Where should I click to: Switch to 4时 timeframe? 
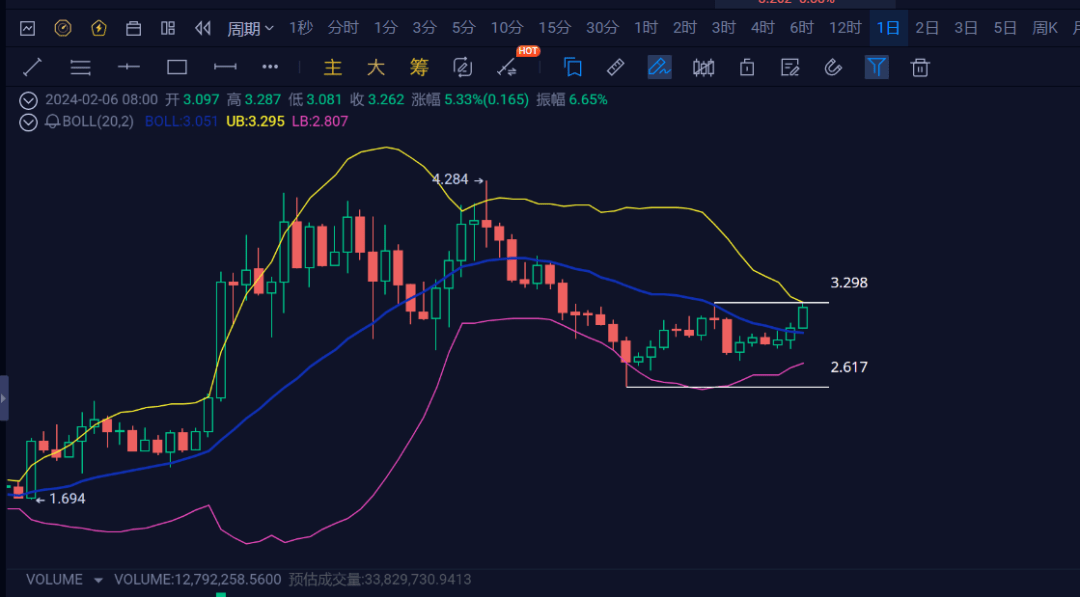tap(762, 28)
